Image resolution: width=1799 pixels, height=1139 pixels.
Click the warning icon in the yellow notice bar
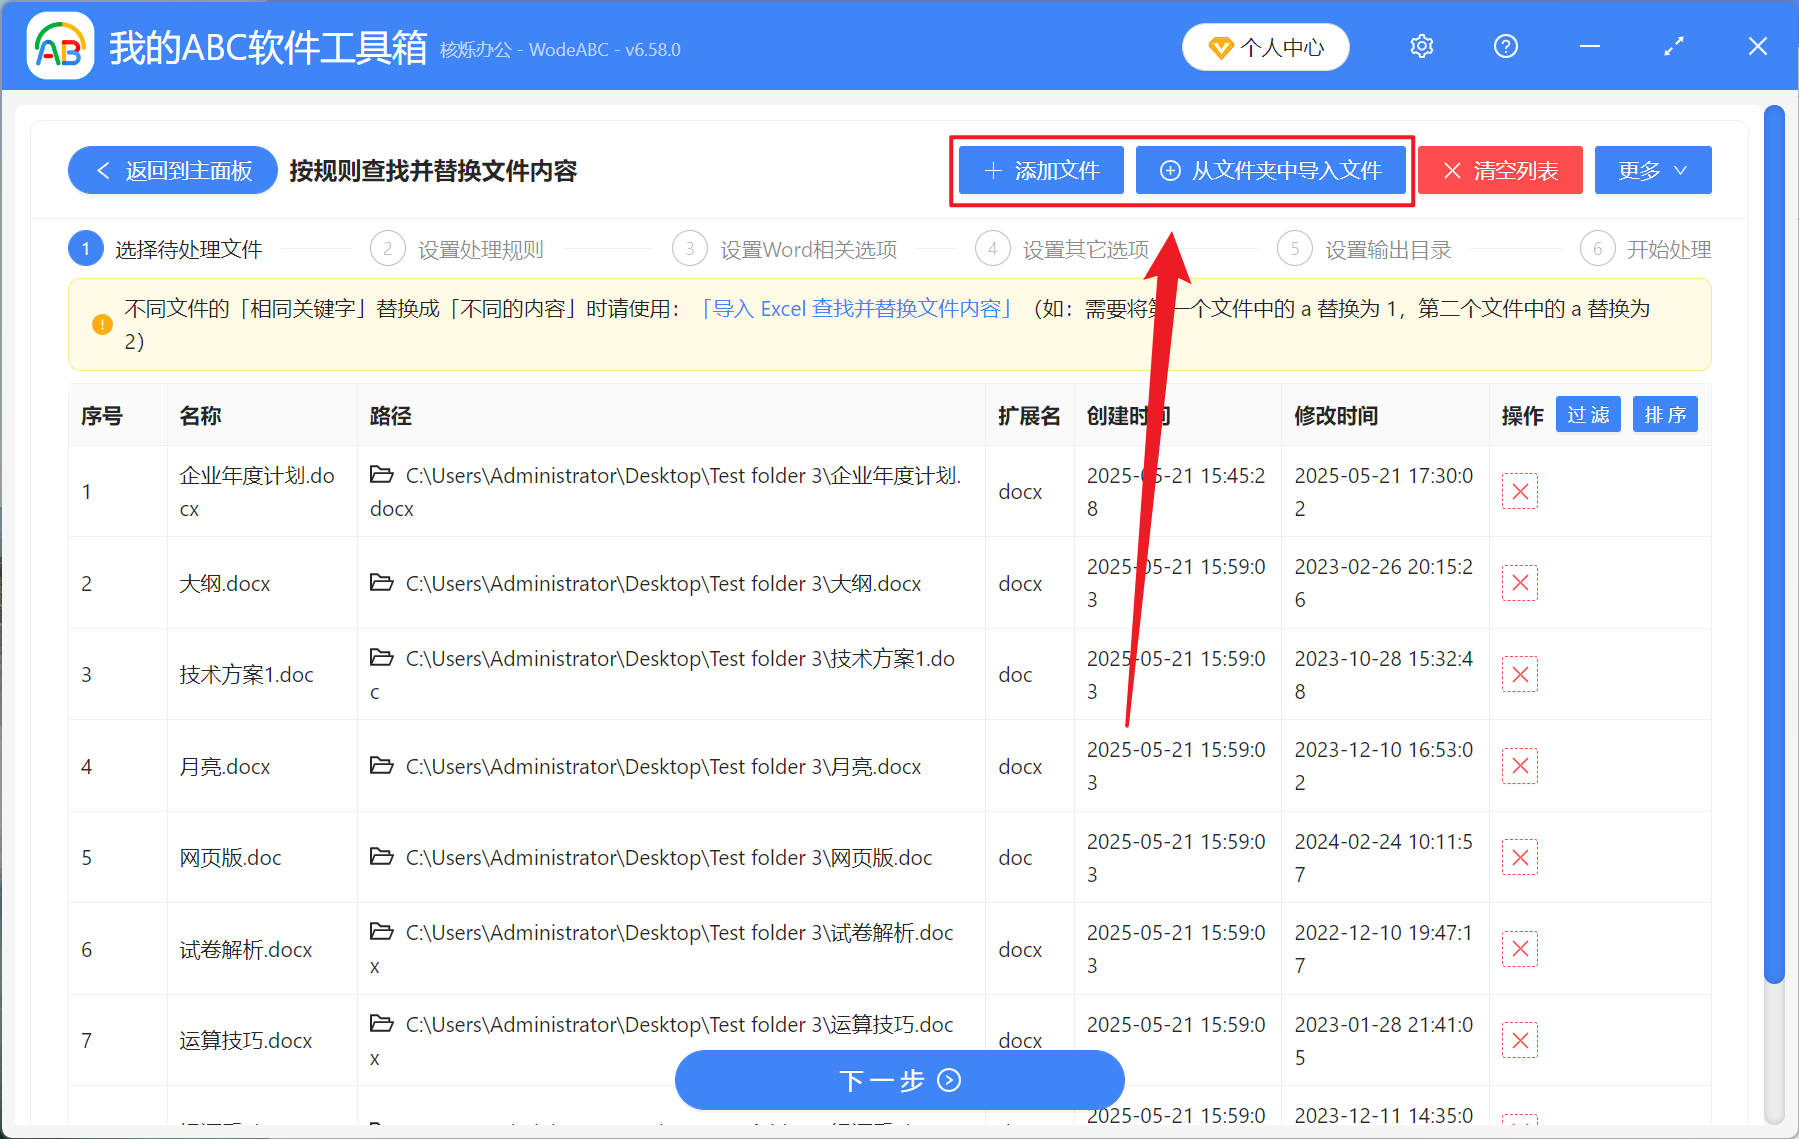[101, 324]
